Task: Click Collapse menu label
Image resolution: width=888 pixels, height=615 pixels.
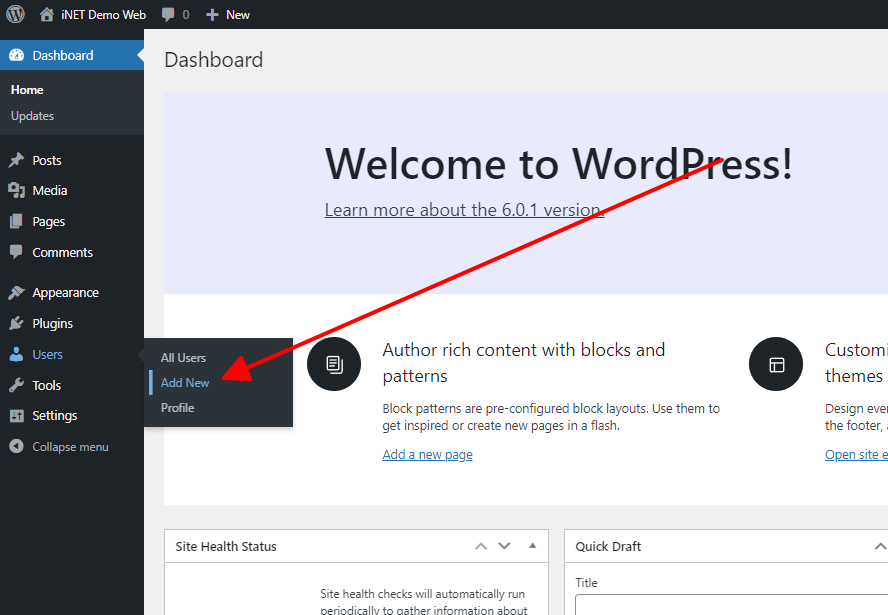Action: pyautogui.click(x=70, y=447)
